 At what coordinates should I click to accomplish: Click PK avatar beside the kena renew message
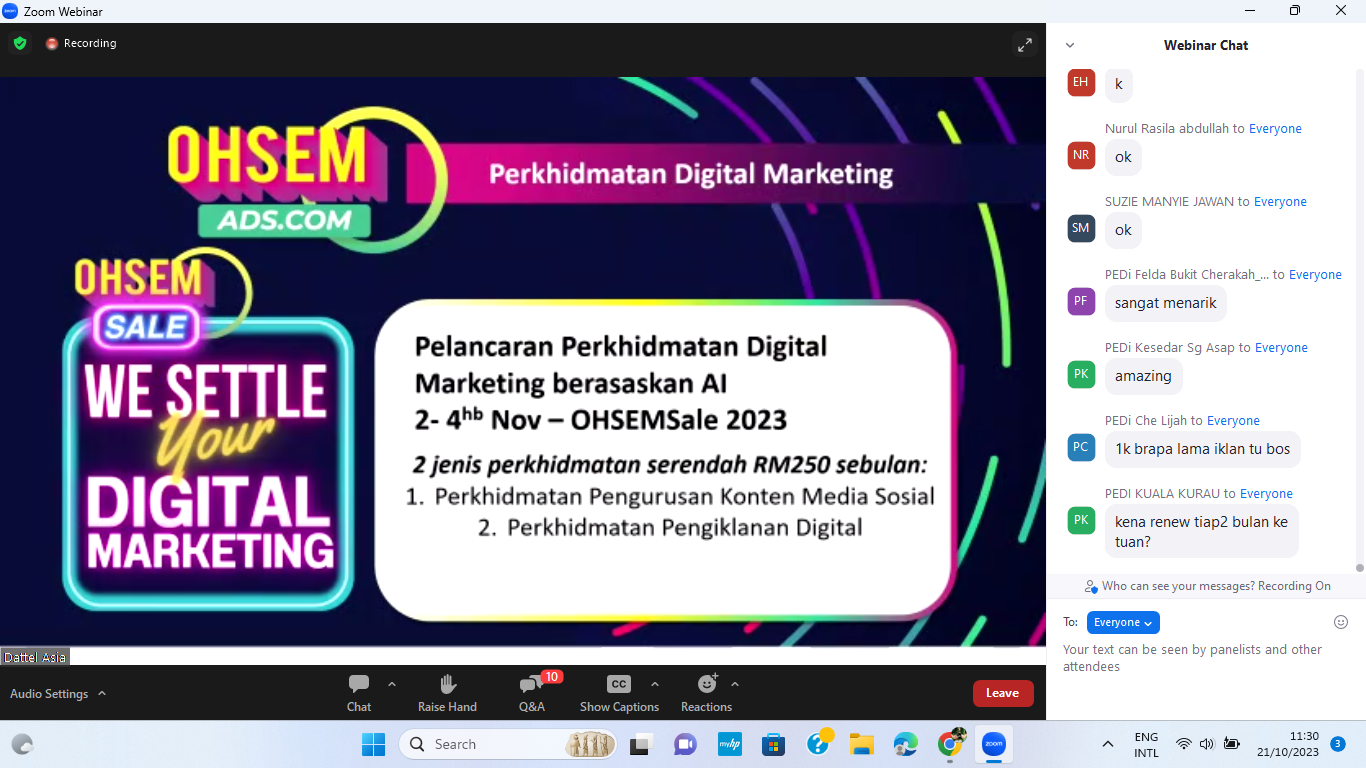click(1081, 520)
